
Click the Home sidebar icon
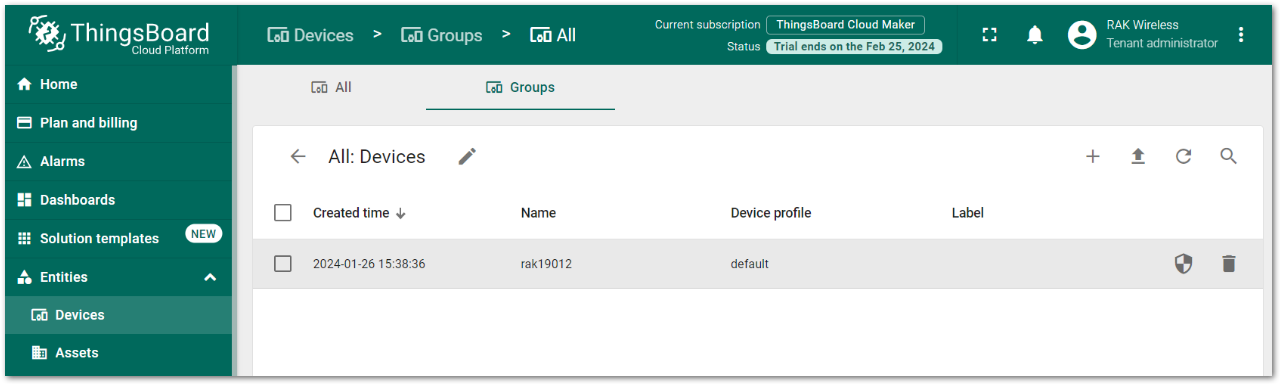25,85
